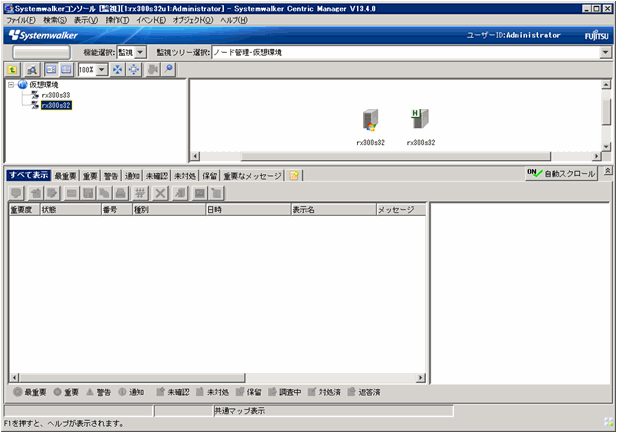Open the 100% zoom level dropdown

[101, 70]
